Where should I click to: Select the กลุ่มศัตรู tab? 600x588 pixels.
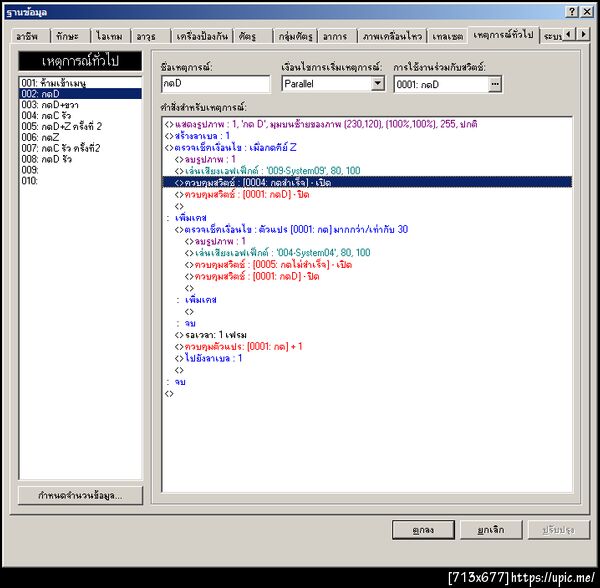[295, 36]
